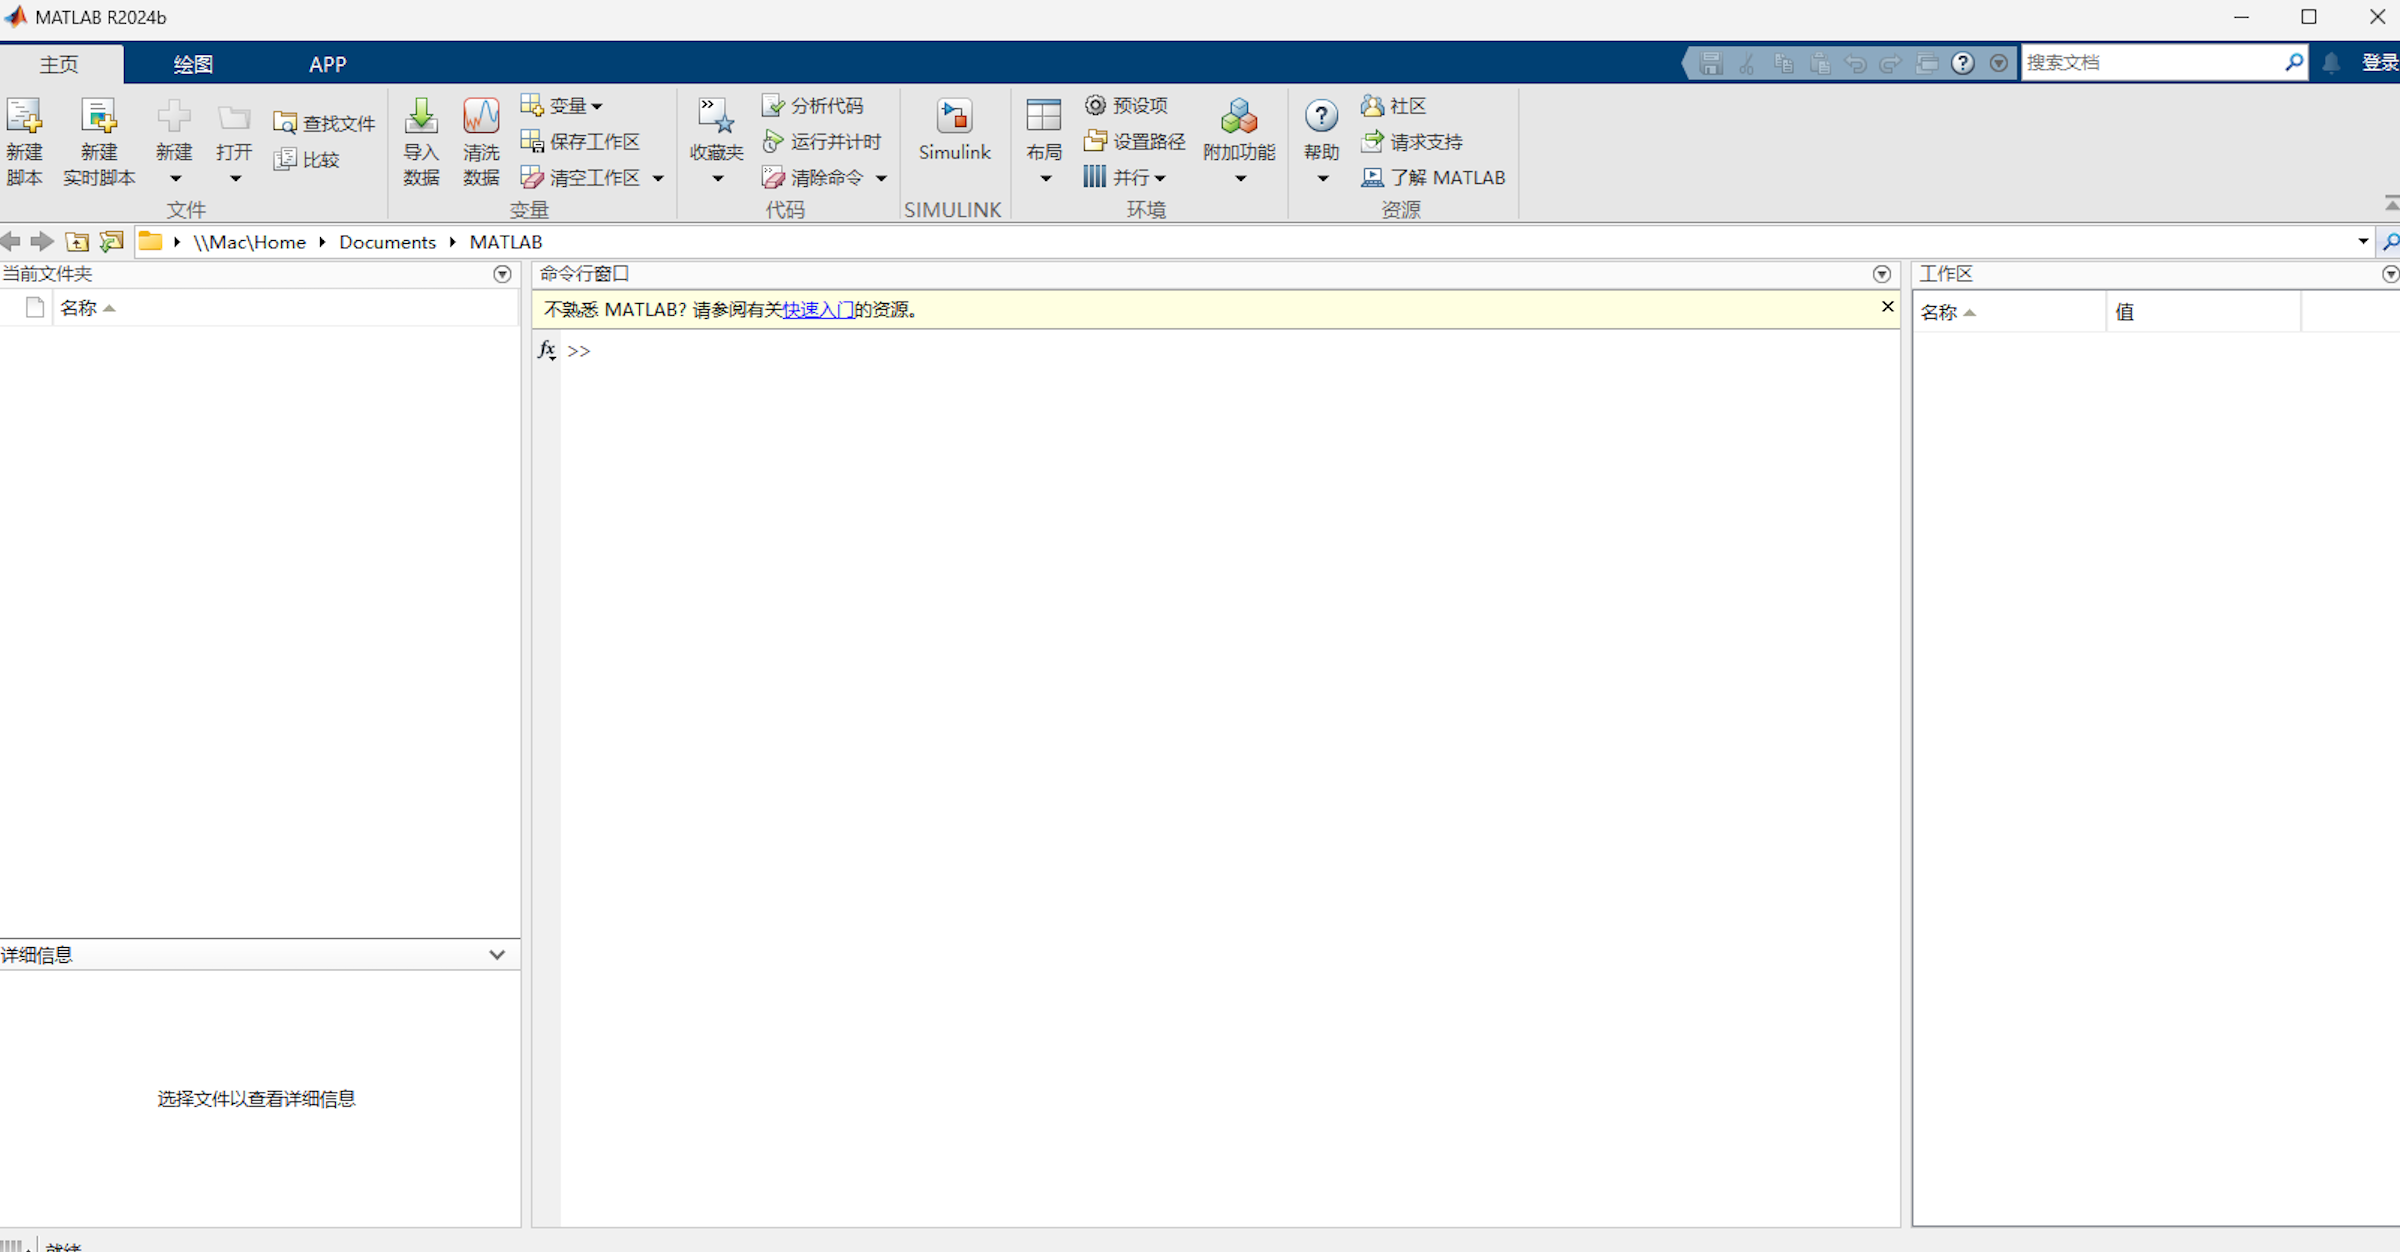This screenshot has height=1252, width=2400.
Task: Collapse the Details (详细信息) panel chevron
Action: (497, 955)
